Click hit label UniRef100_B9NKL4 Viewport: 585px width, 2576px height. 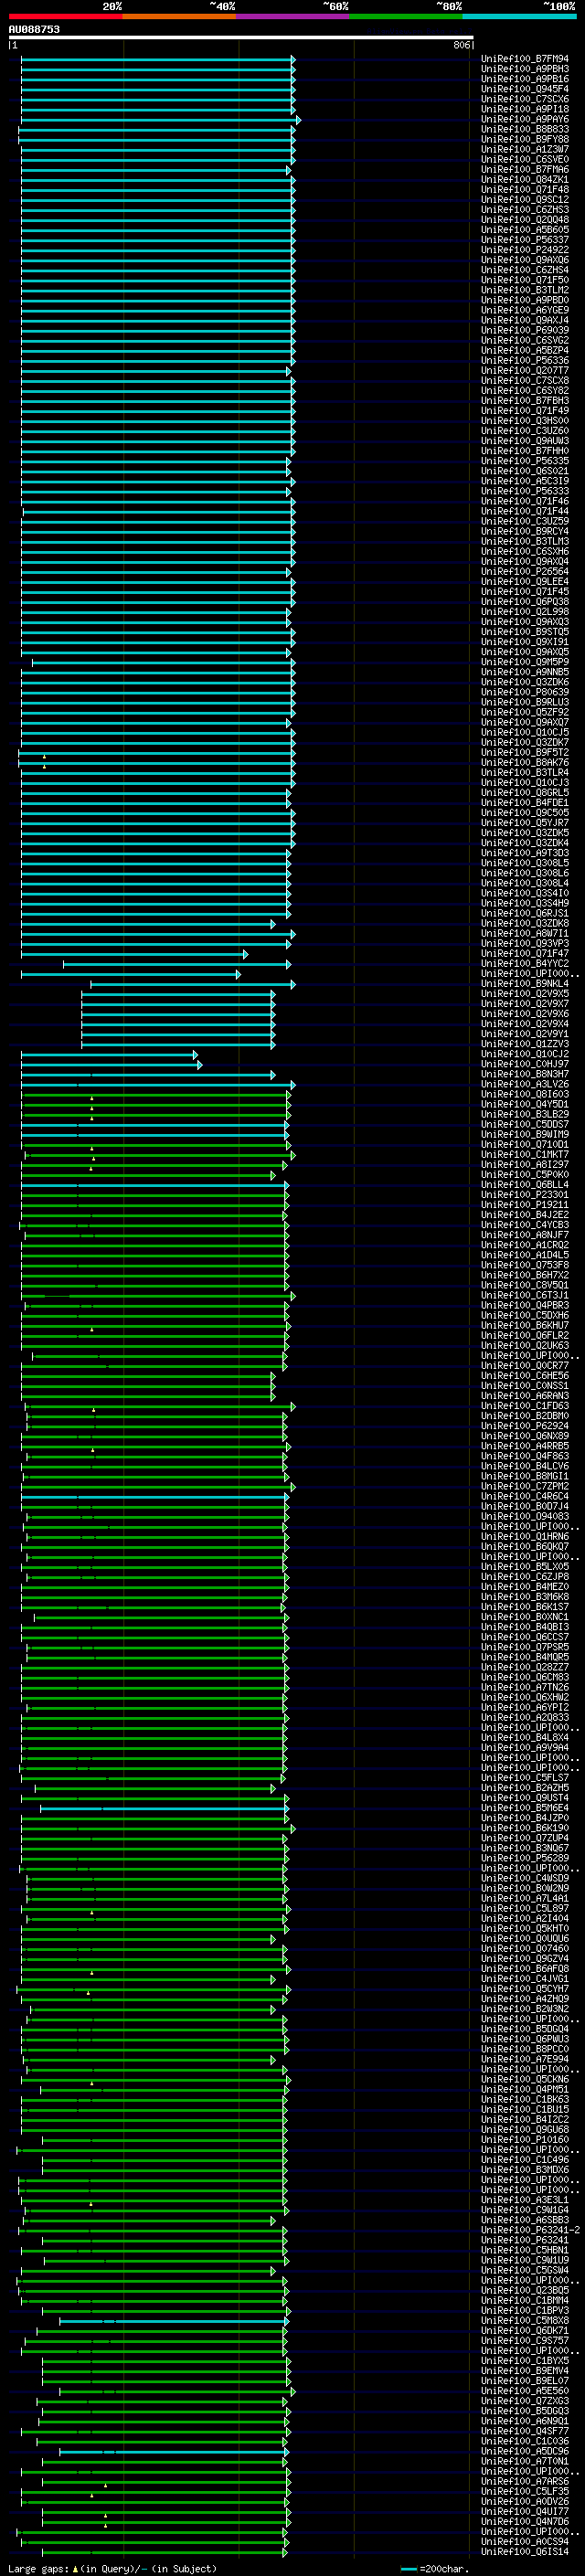coord(525,983)
